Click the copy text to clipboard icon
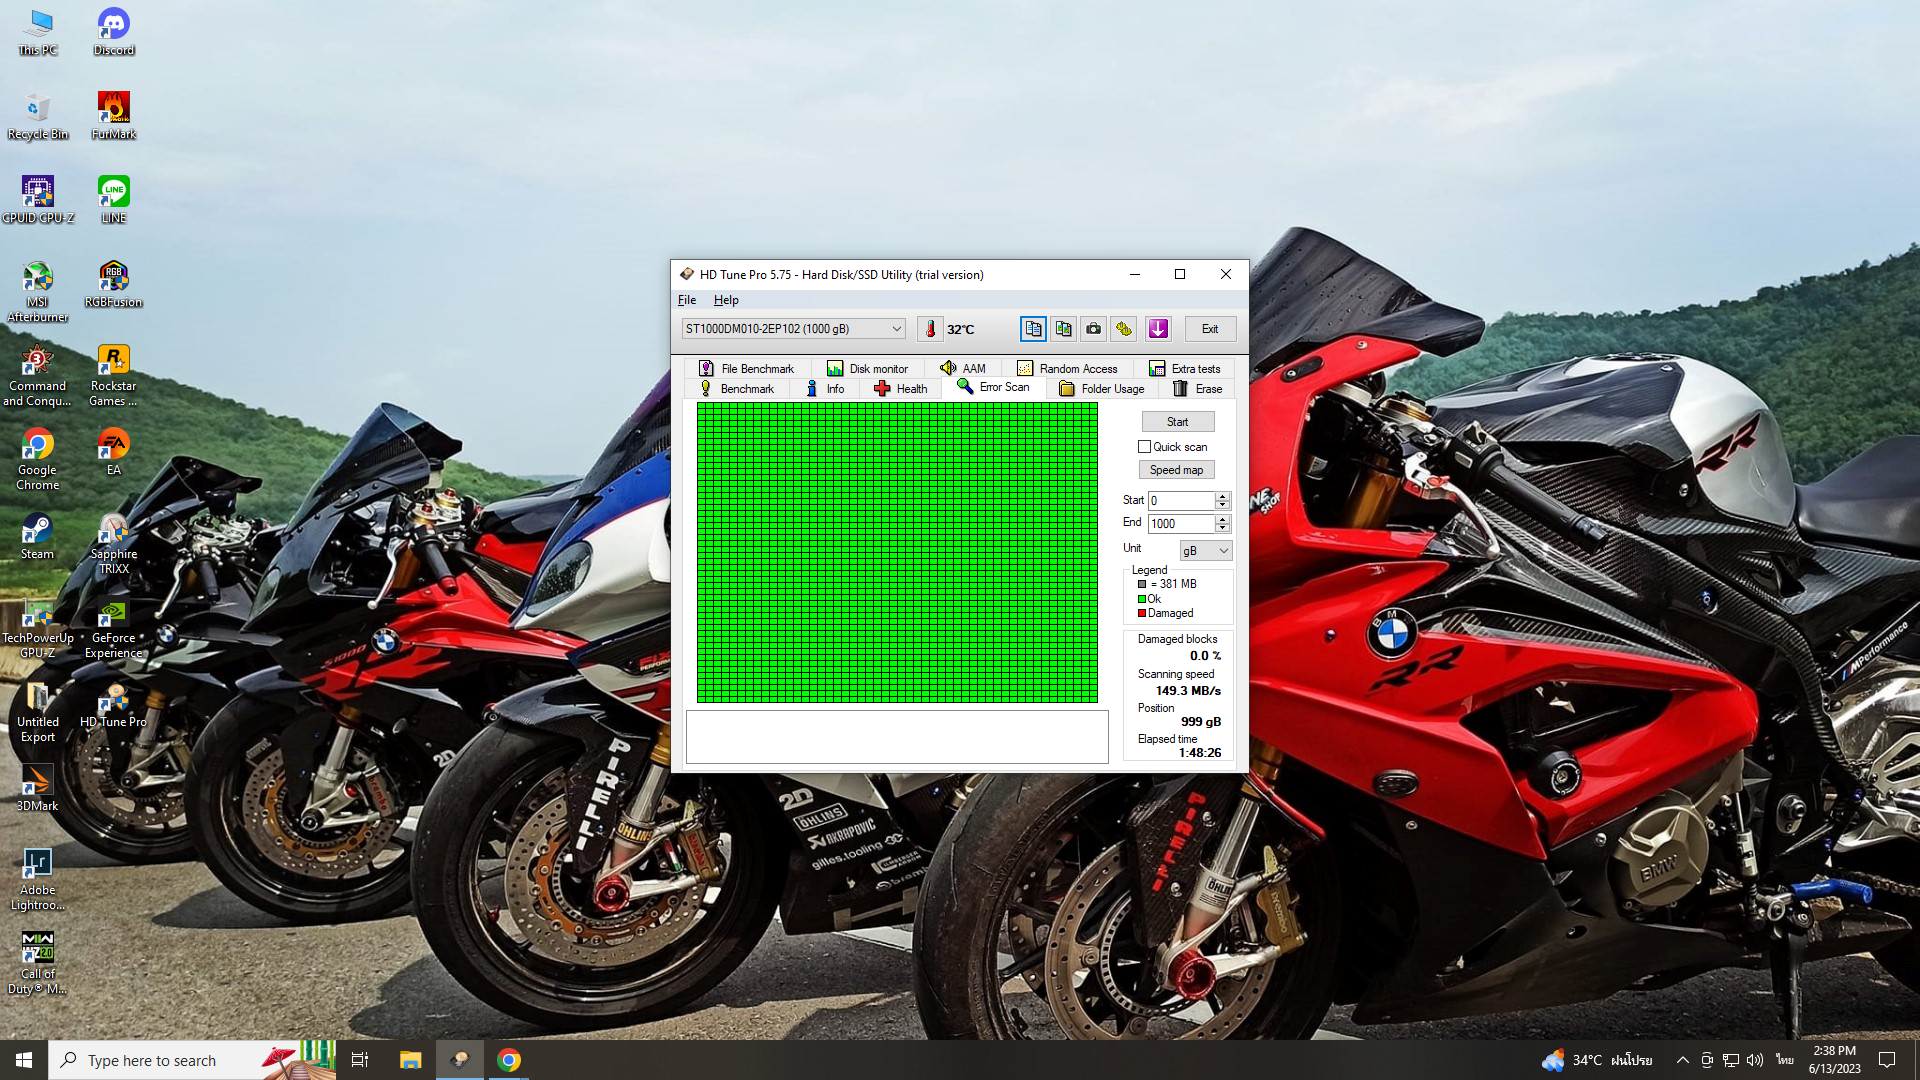 [x=1033, y=329]
